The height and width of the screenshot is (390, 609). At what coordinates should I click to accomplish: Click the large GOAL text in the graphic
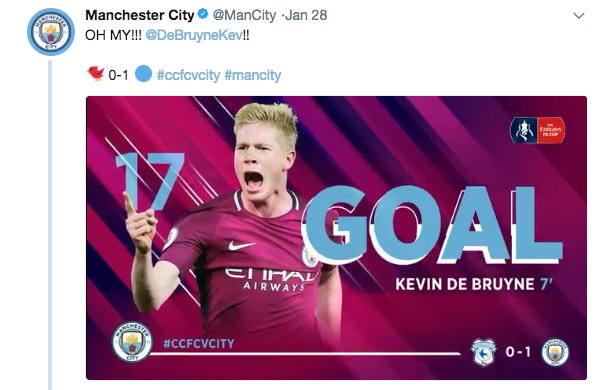pyautogui.click(x=432, y=225)
